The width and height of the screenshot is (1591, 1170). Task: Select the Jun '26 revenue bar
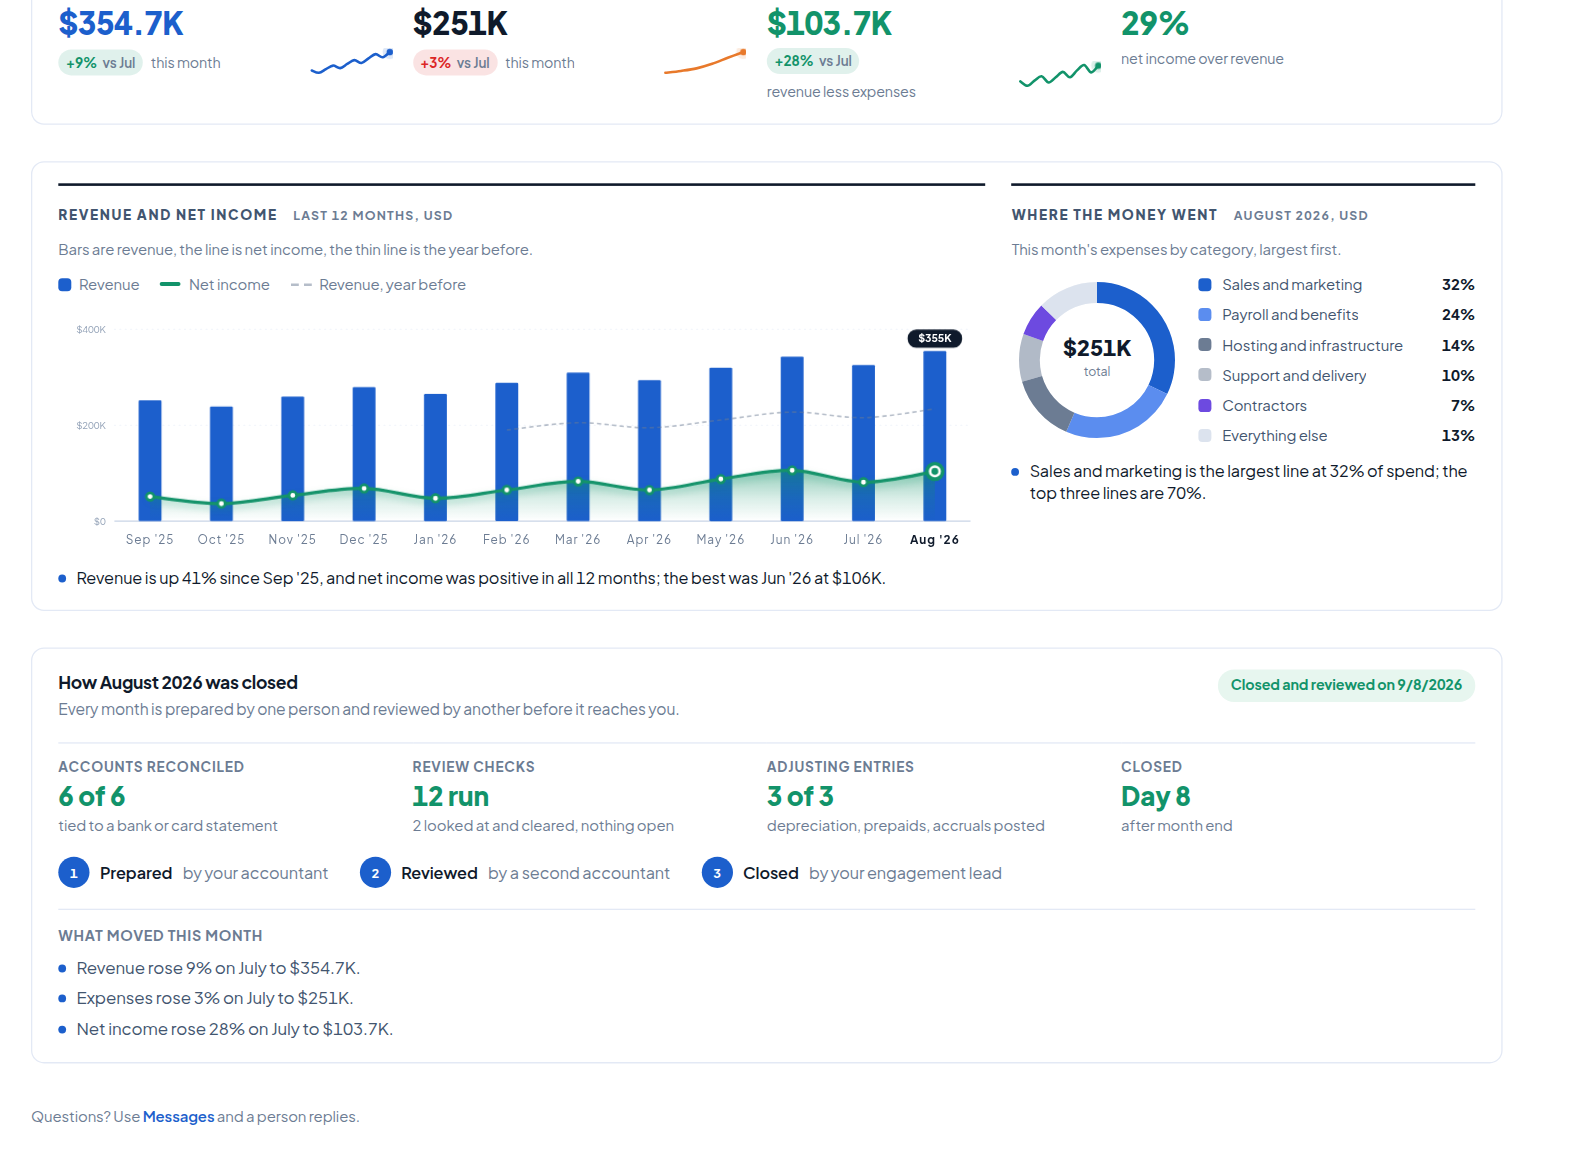[x=792, y=439]
